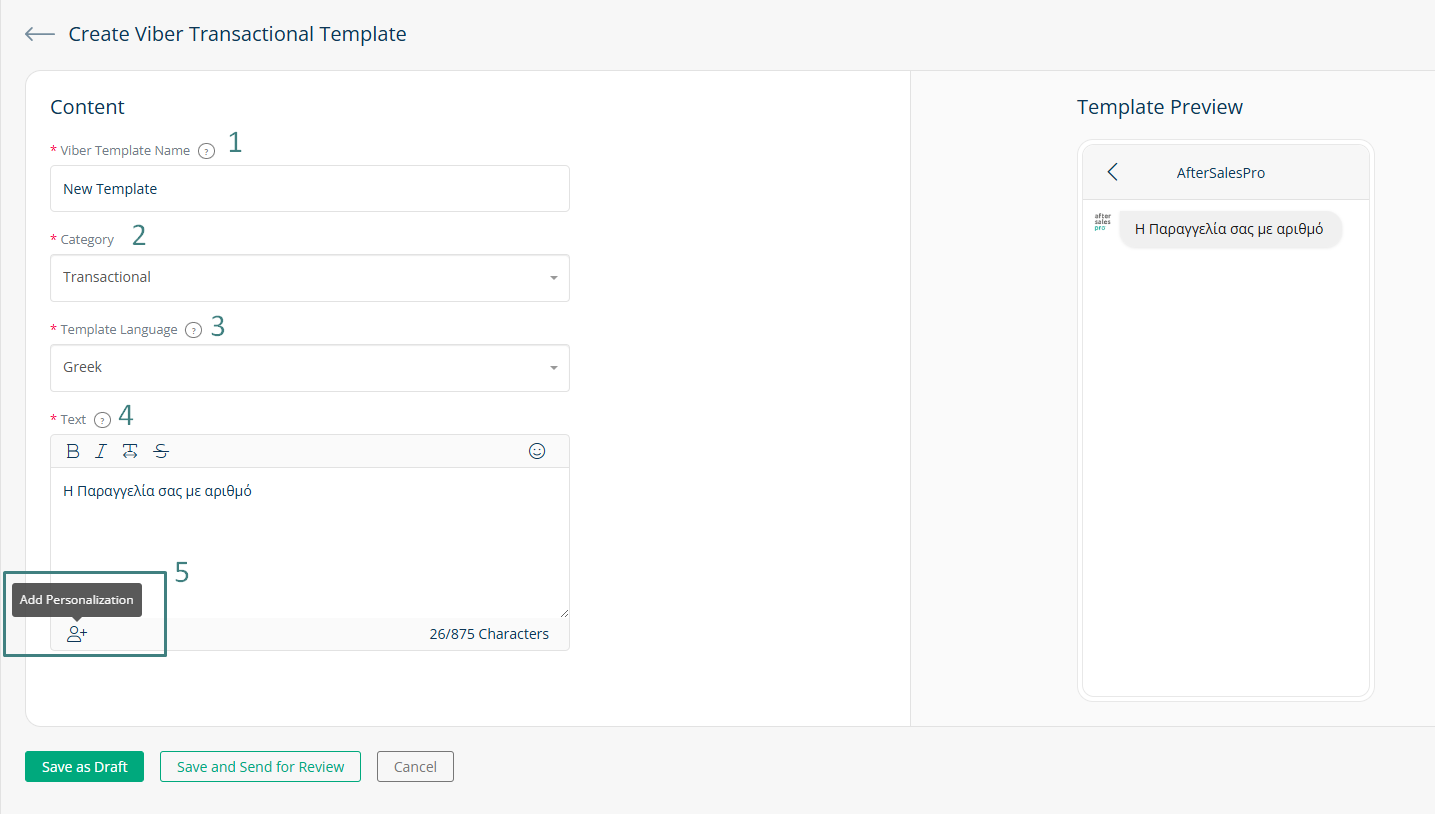Image resolution: width=1435 pixels, height=814 pixels.
Task: Toggle italic formatting in text editor
Action: (x=101, y=451)
